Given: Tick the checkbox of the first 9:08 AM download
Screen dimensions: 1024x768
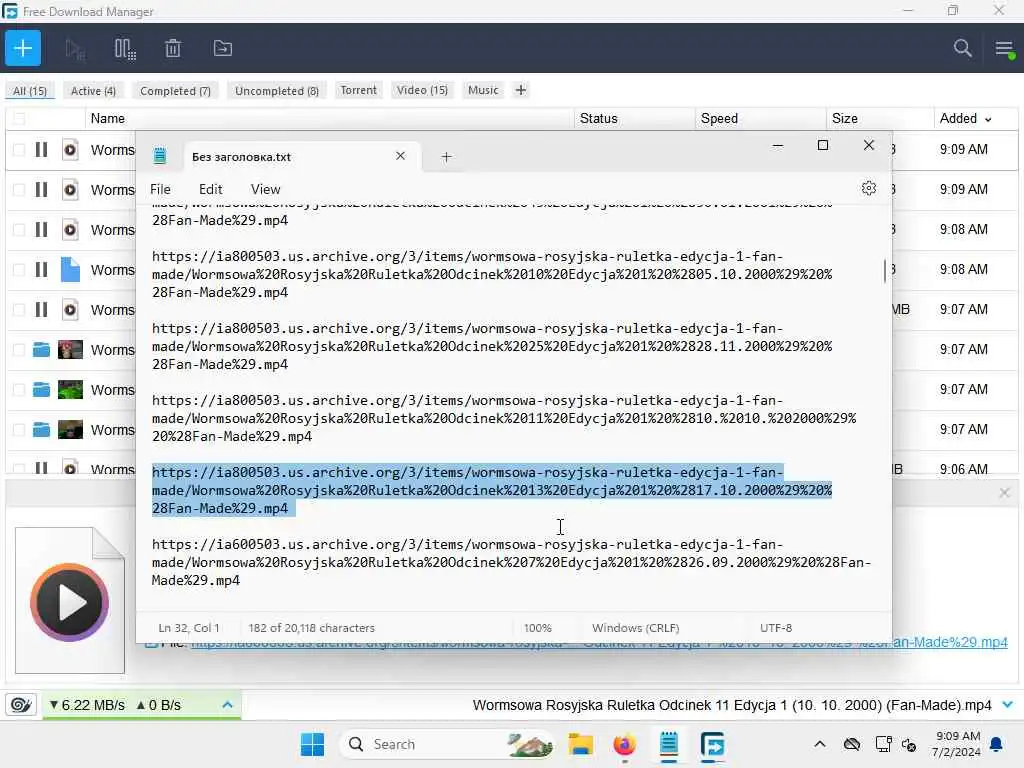Looking at the screenshot, I should [20, 230].
